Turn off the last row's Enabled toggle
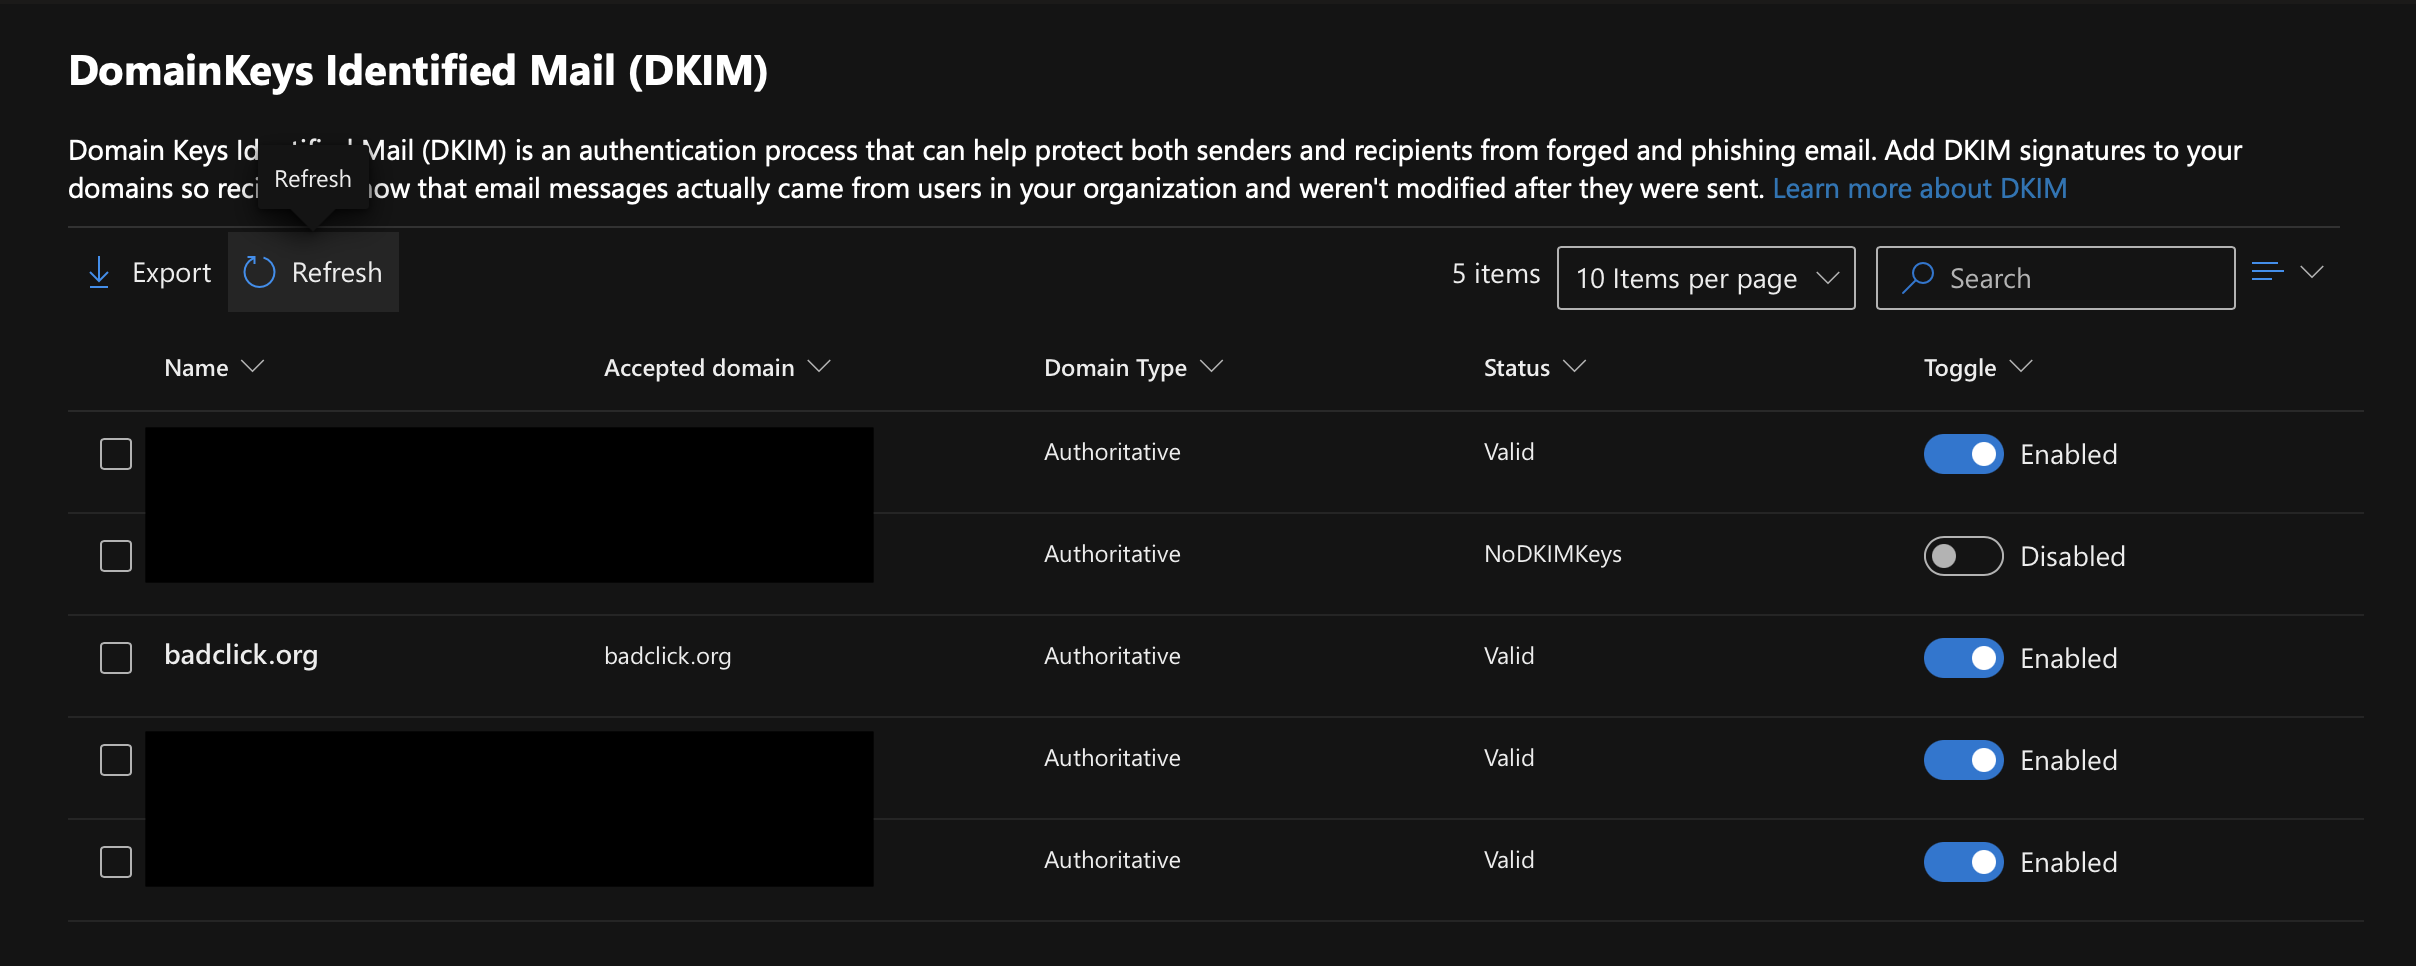The image size is (2416, 966). click(x=1963, y=862)
